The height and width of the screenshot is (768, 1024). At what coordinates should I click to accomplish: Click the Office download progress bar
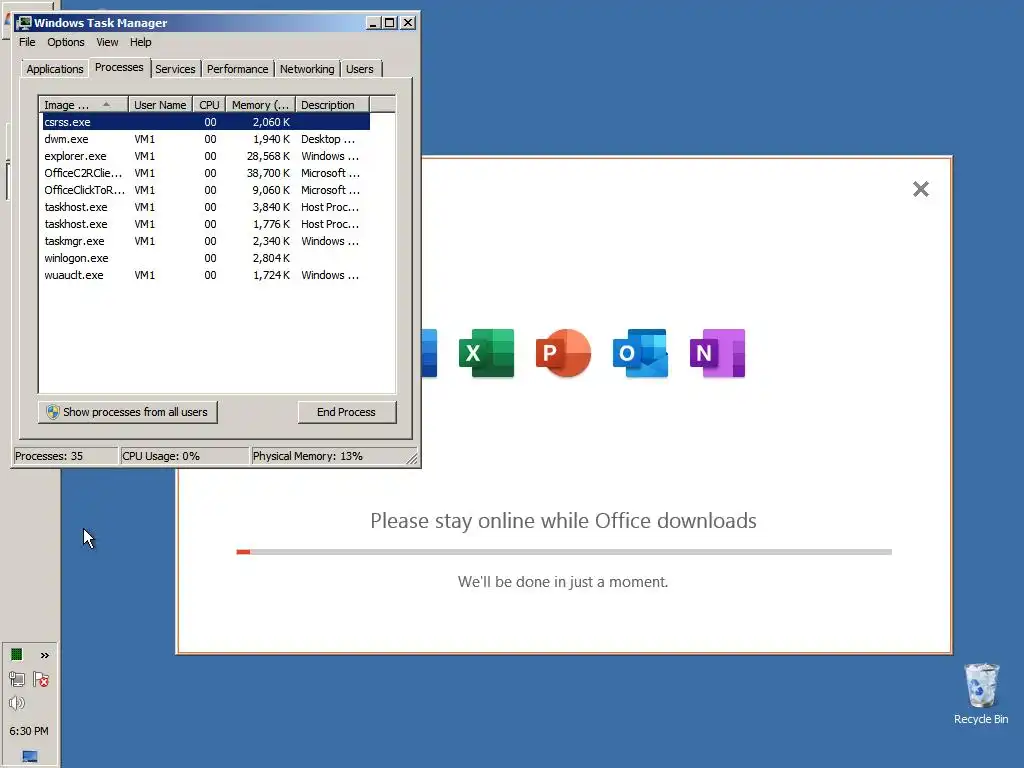tap(564, 552)
